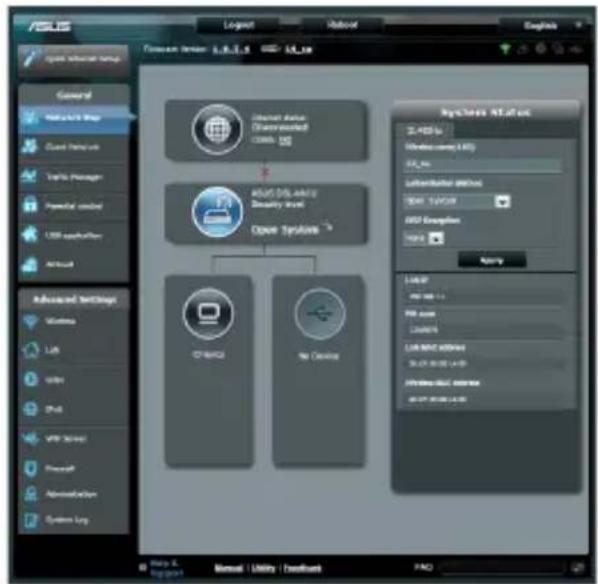Open Administration settings
The height and width of the screenshot is (584, 598).
(74, 494)
